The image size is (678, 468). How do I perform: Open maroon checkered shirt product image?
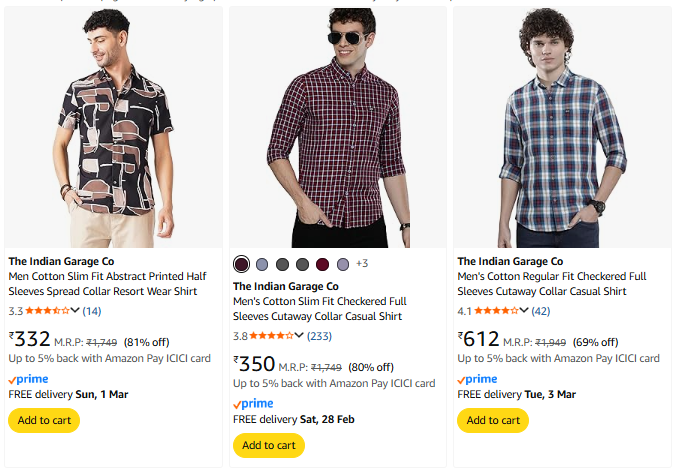338,127
